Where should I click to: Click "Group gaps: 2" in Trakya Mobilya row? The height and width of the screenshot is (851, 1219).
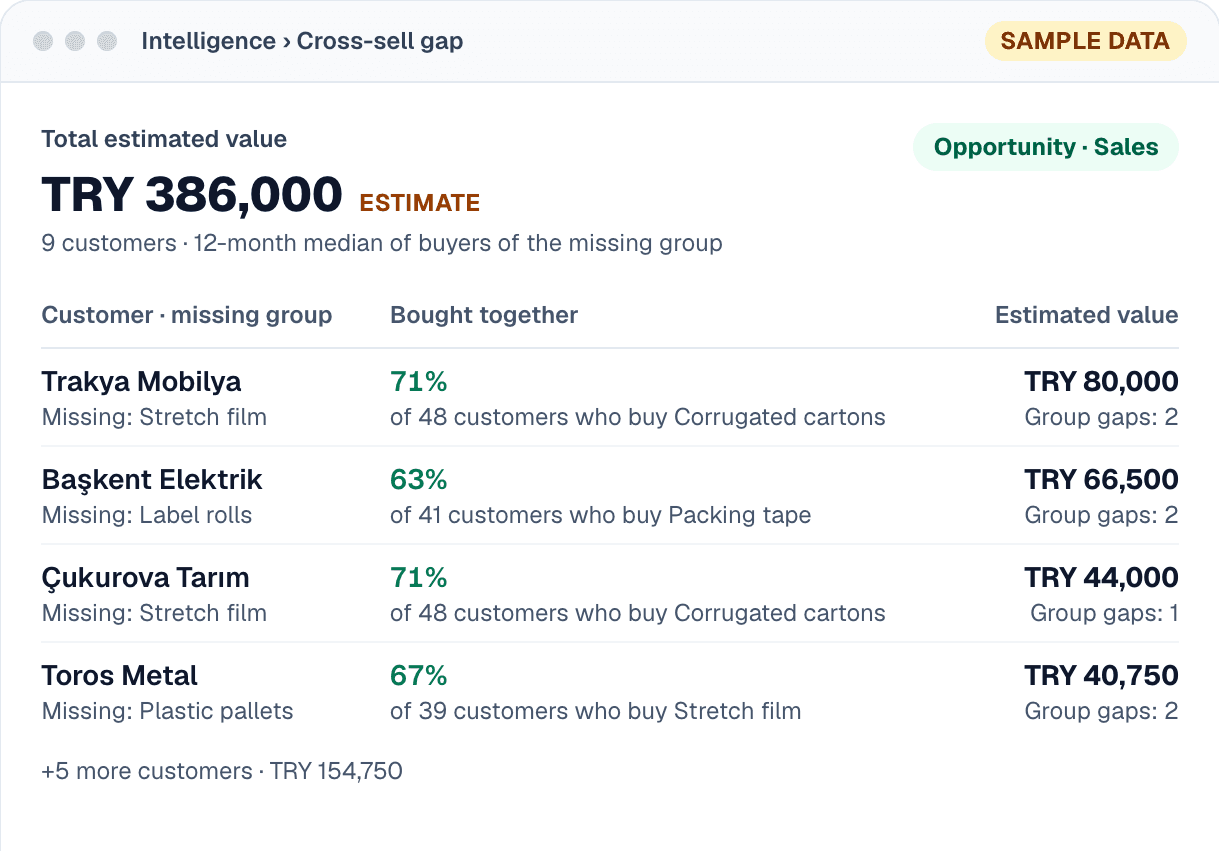(1102, 417)
